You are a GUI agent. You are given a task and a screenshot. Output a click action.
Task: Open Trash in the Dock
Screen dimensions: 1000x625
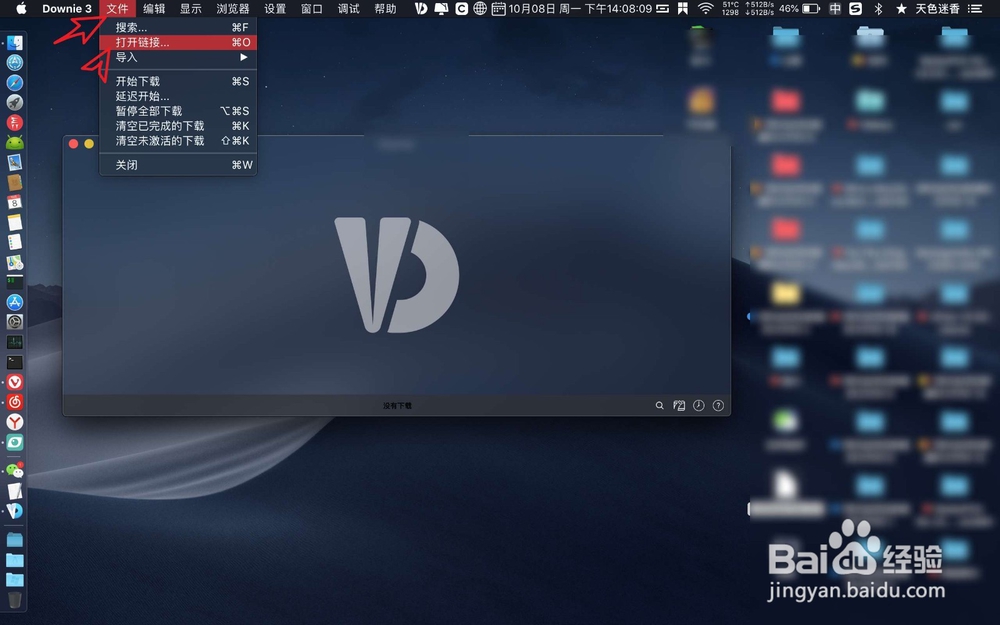(15, 600)
